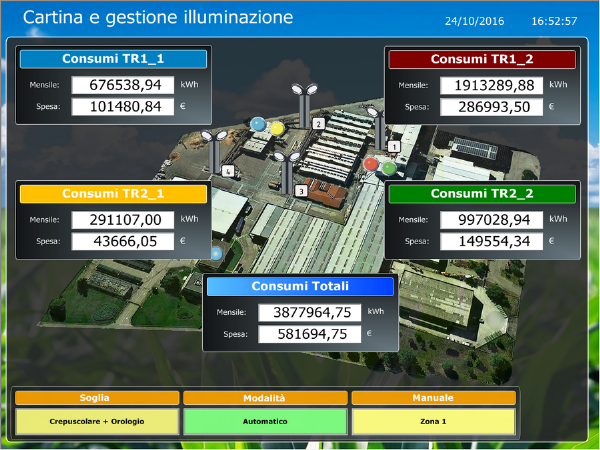Select the Soglia orange header
The image size is (600, 450).
pos(97,398)
